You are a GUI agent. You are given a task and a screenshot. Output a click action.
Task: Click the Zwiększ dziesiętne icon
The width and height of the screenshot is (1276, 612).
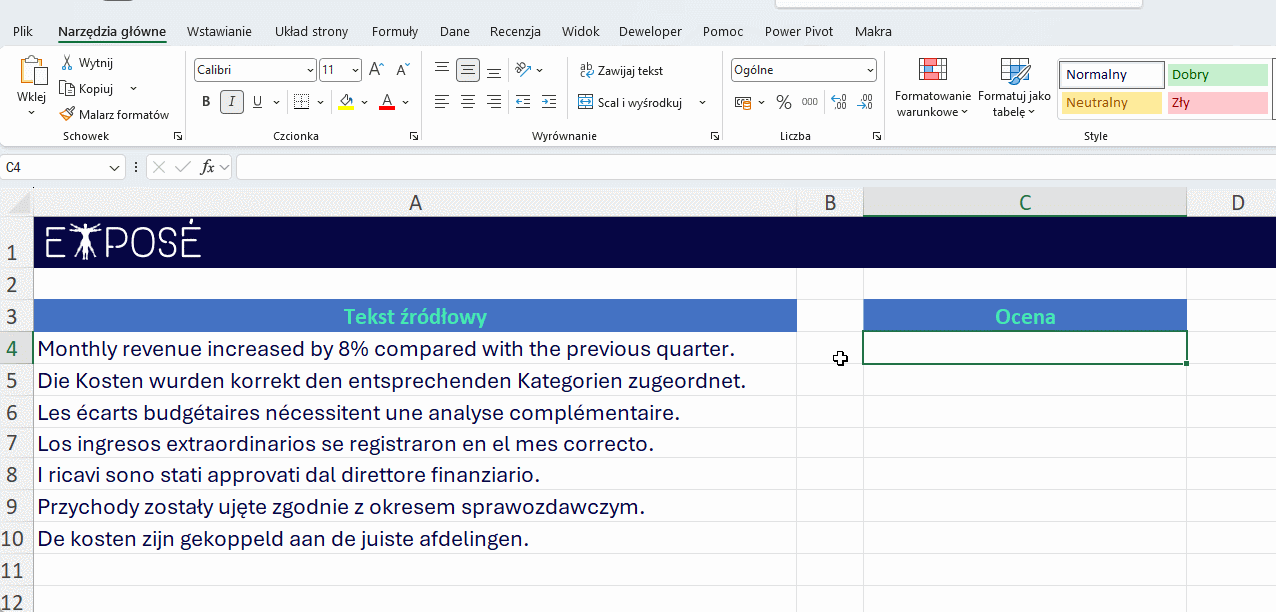tap(838, 101)
